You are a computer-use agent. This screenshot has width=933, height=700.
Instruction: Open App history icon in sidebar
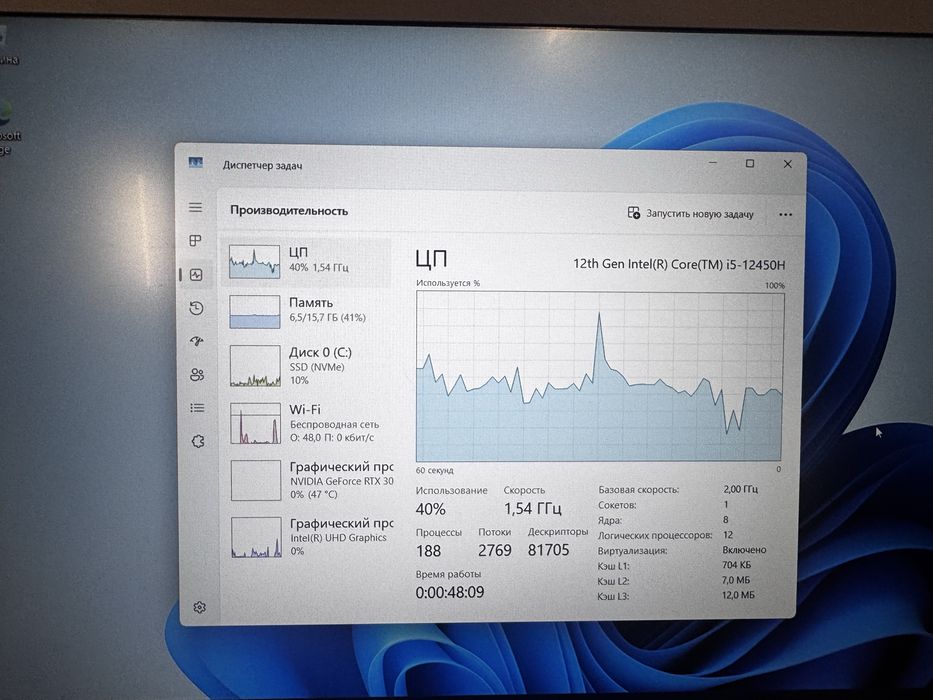pyautogui.click(x=196, y=308)
